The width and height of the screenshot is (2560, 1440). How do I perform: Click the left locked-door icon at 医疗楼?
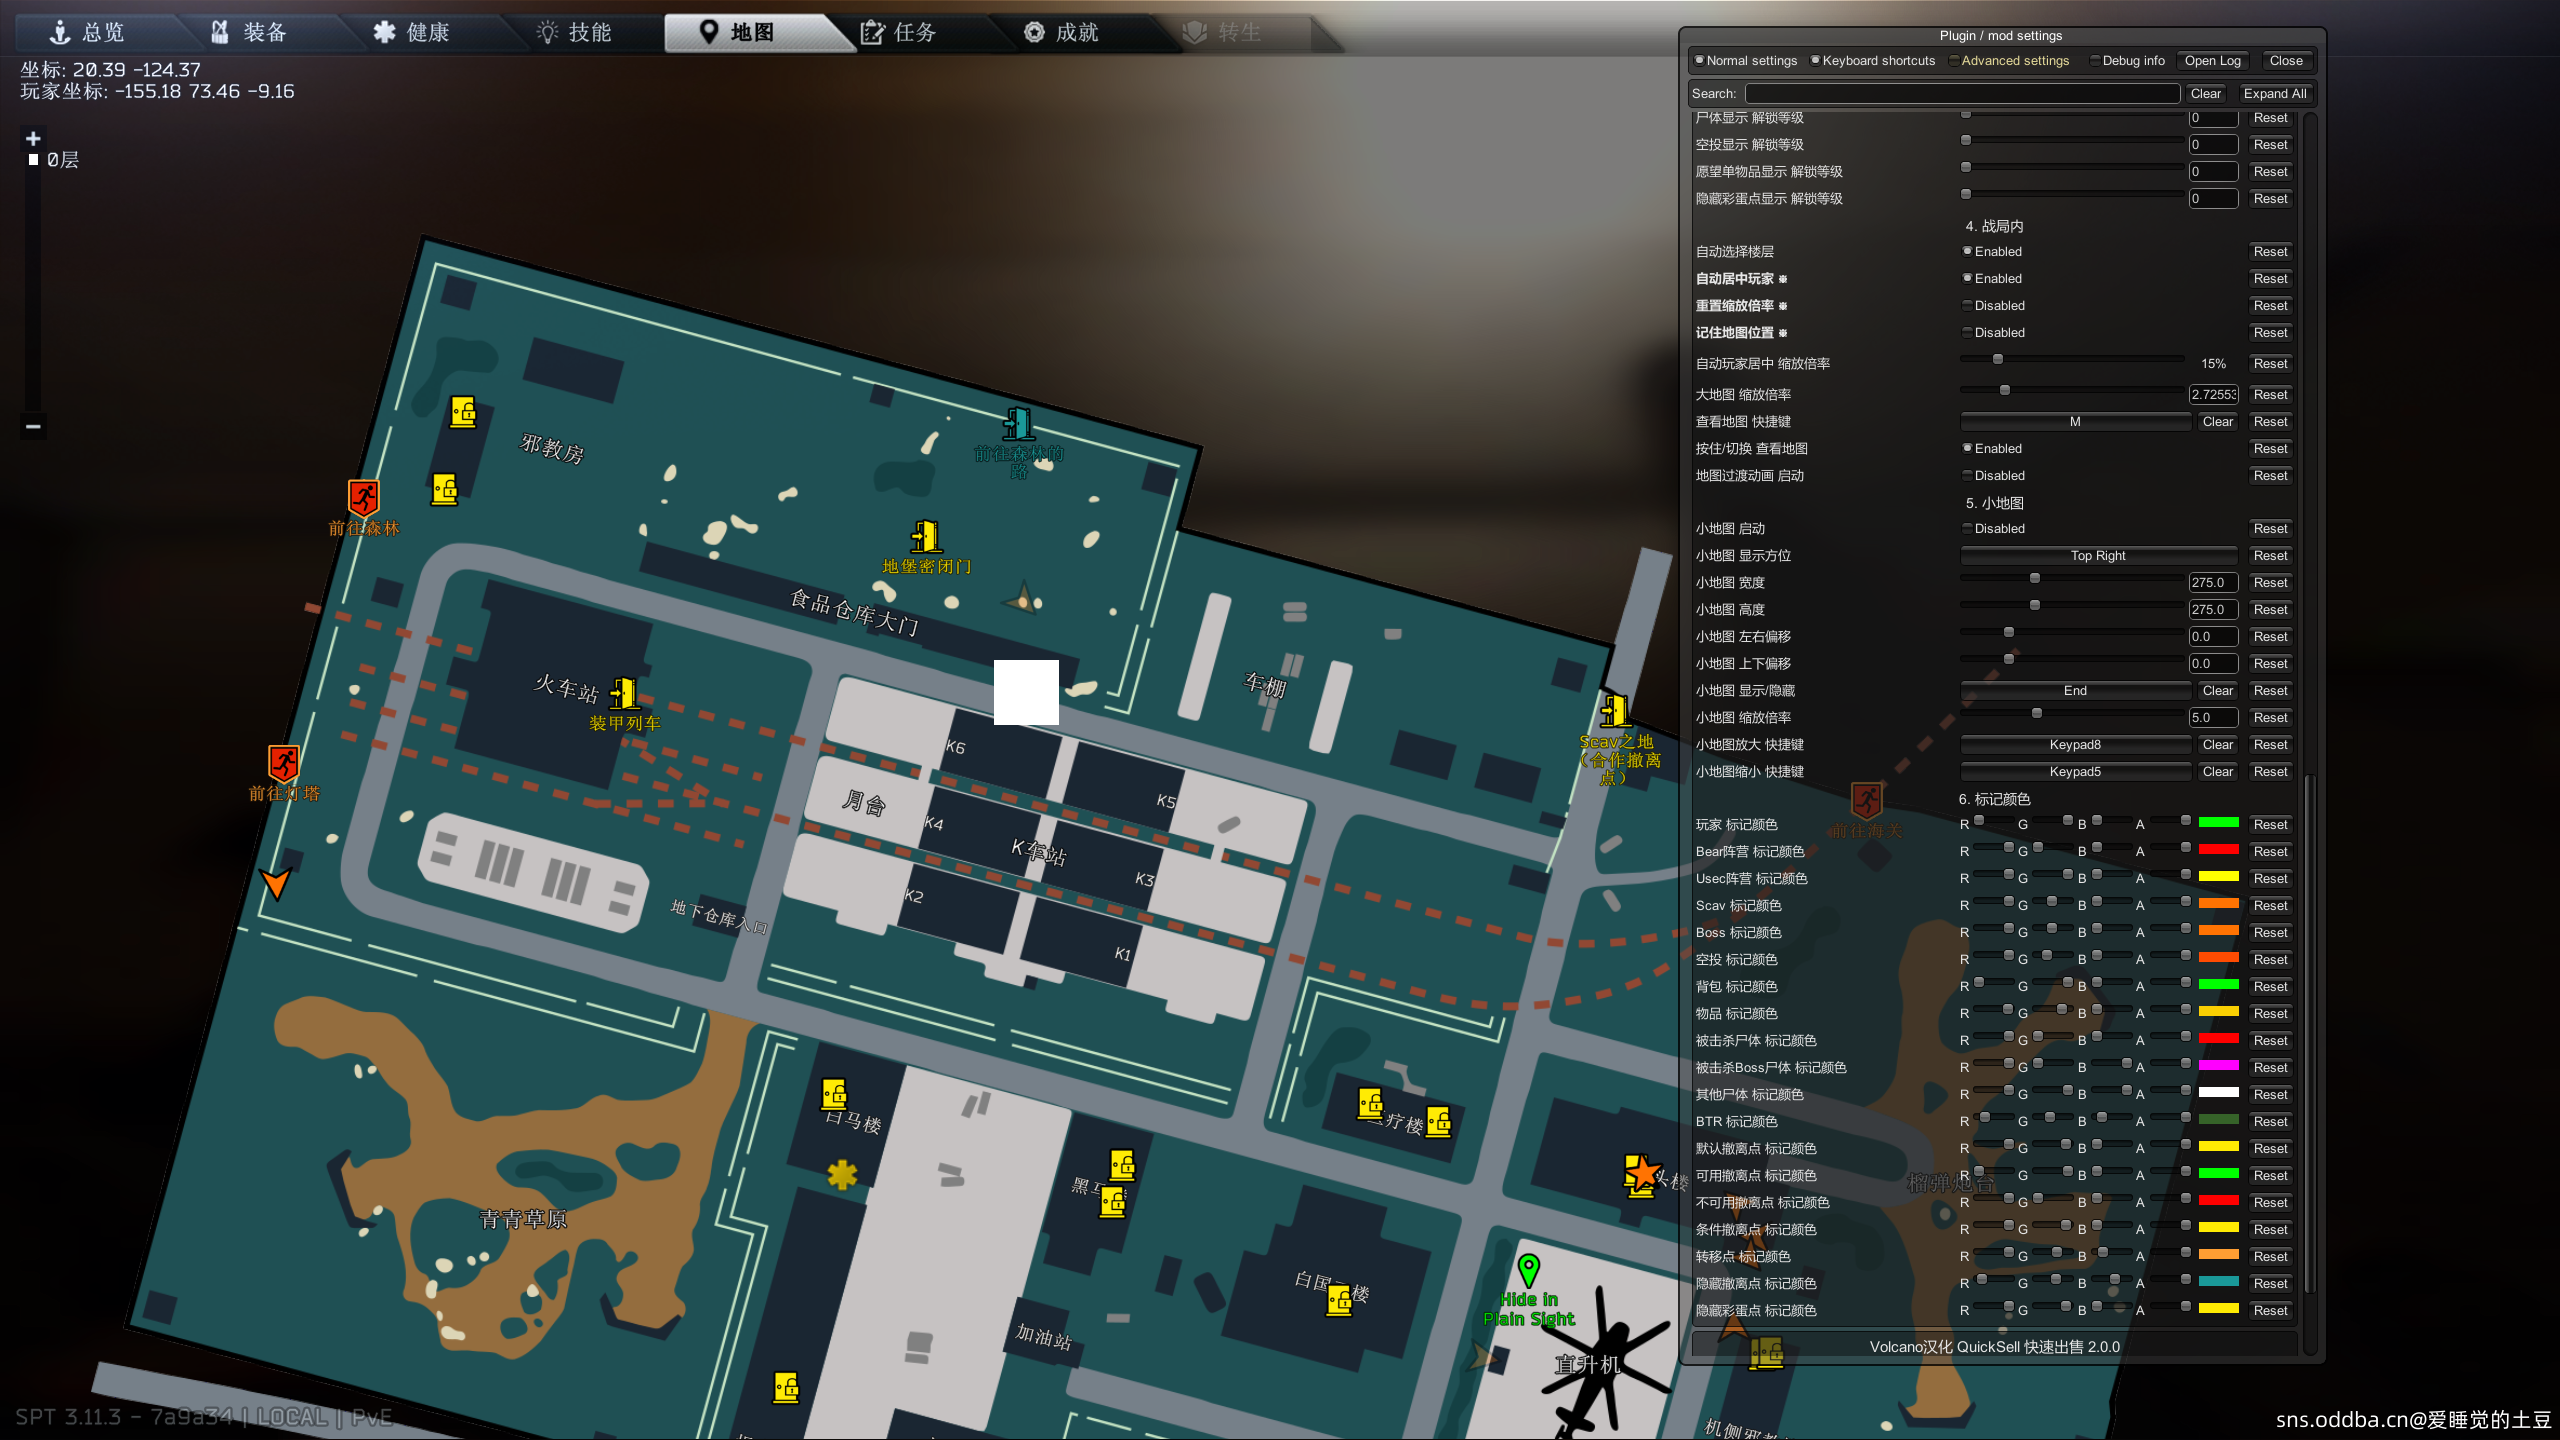point(1371,1103)
